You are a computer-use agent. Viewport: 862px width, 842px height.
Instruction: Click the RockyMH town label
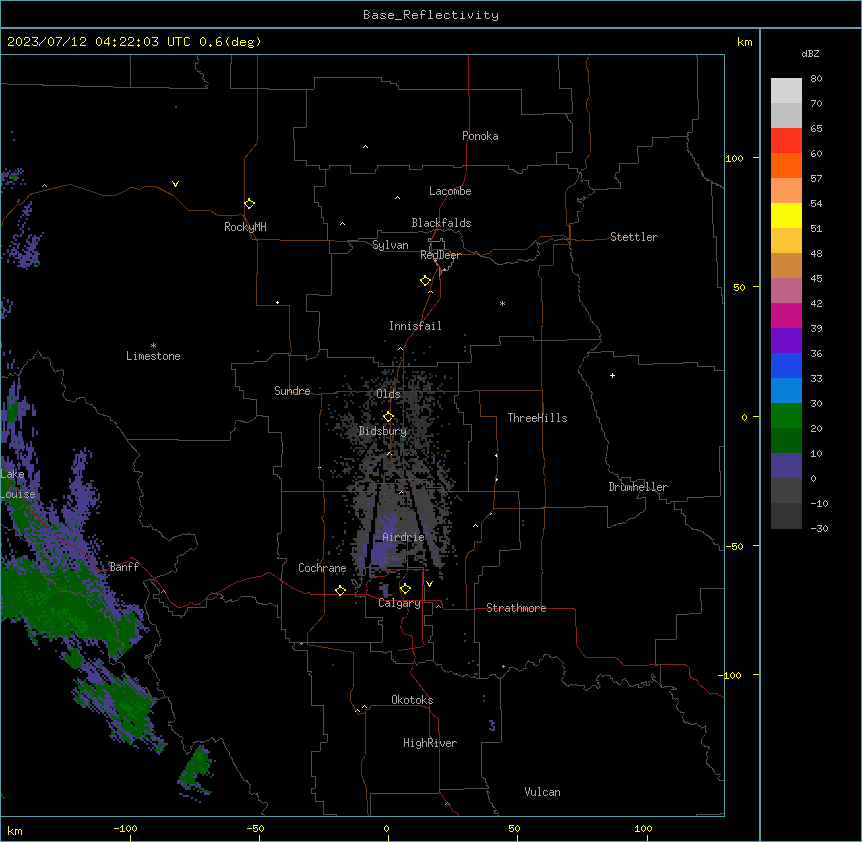pyautogui.click(x=245, y=227)
